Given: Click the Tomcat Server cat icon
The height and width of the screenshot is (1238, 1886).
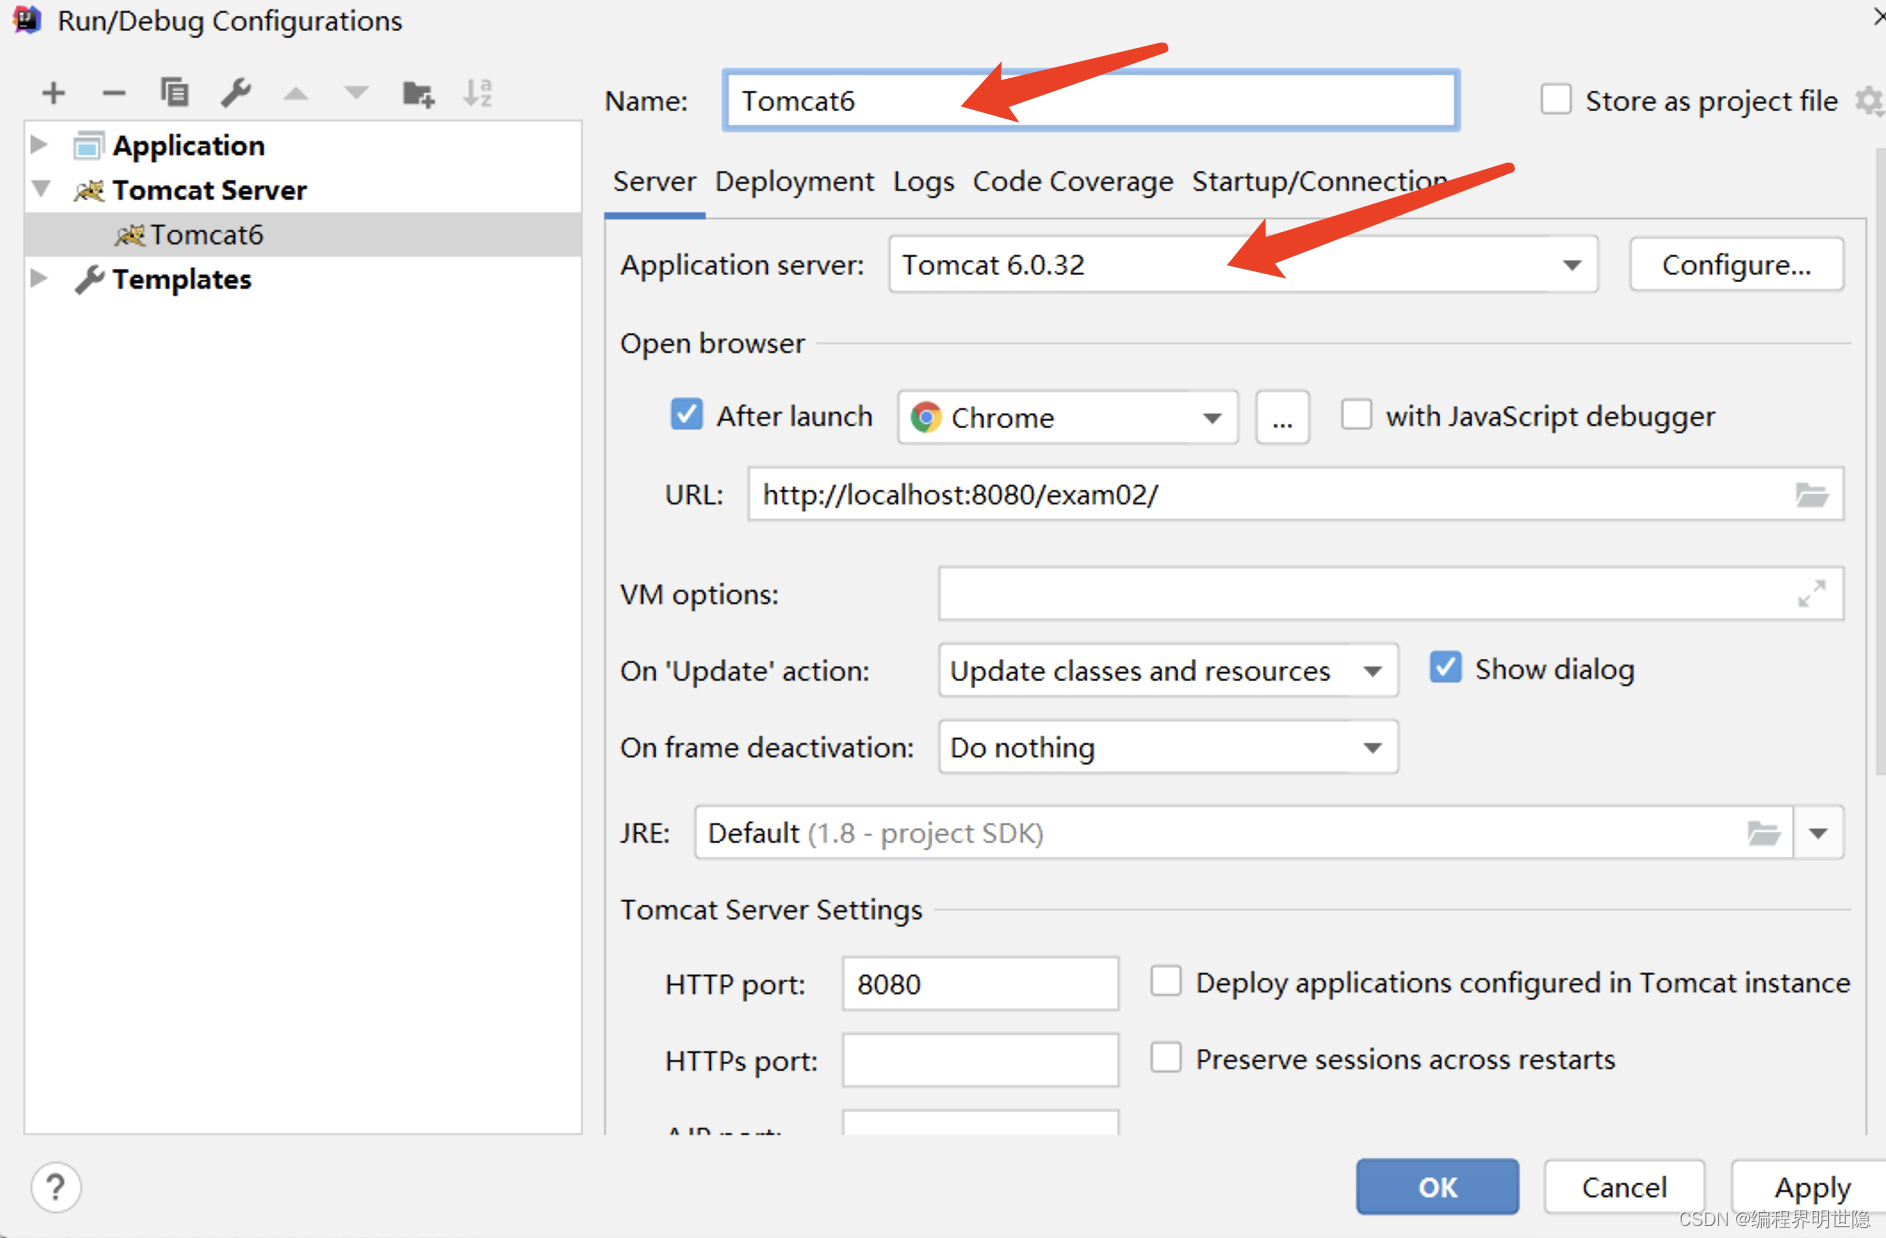Looking at the screenshot, I should click(x=89, y=190).
